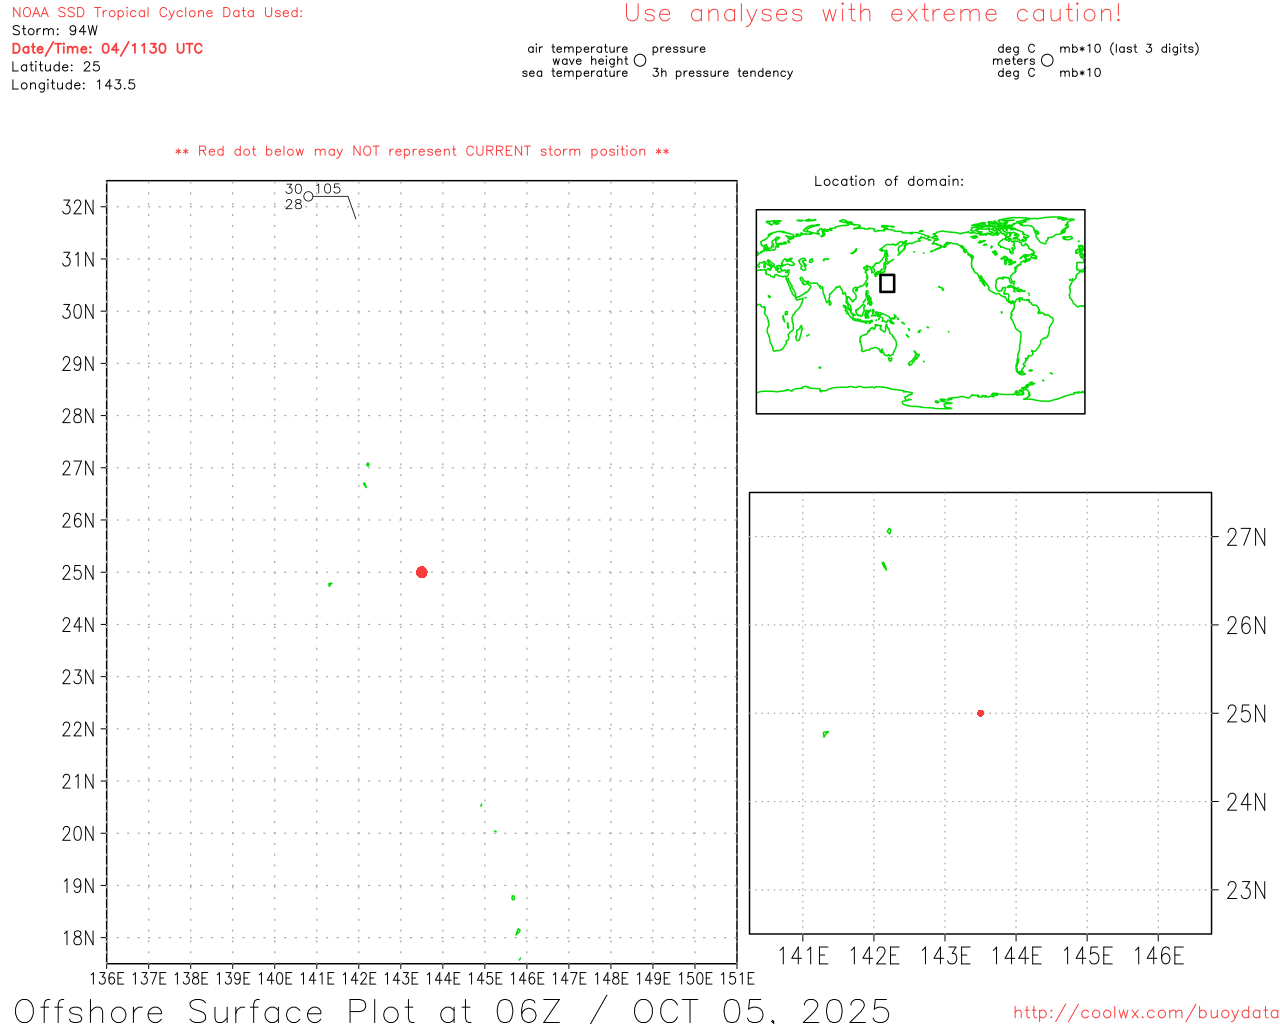Click 'OCT 05, 2025' date in title
Image resolution: width=1280 pixels, height=1024 pixels.
pyautogui.click(x=761, y=1011)
